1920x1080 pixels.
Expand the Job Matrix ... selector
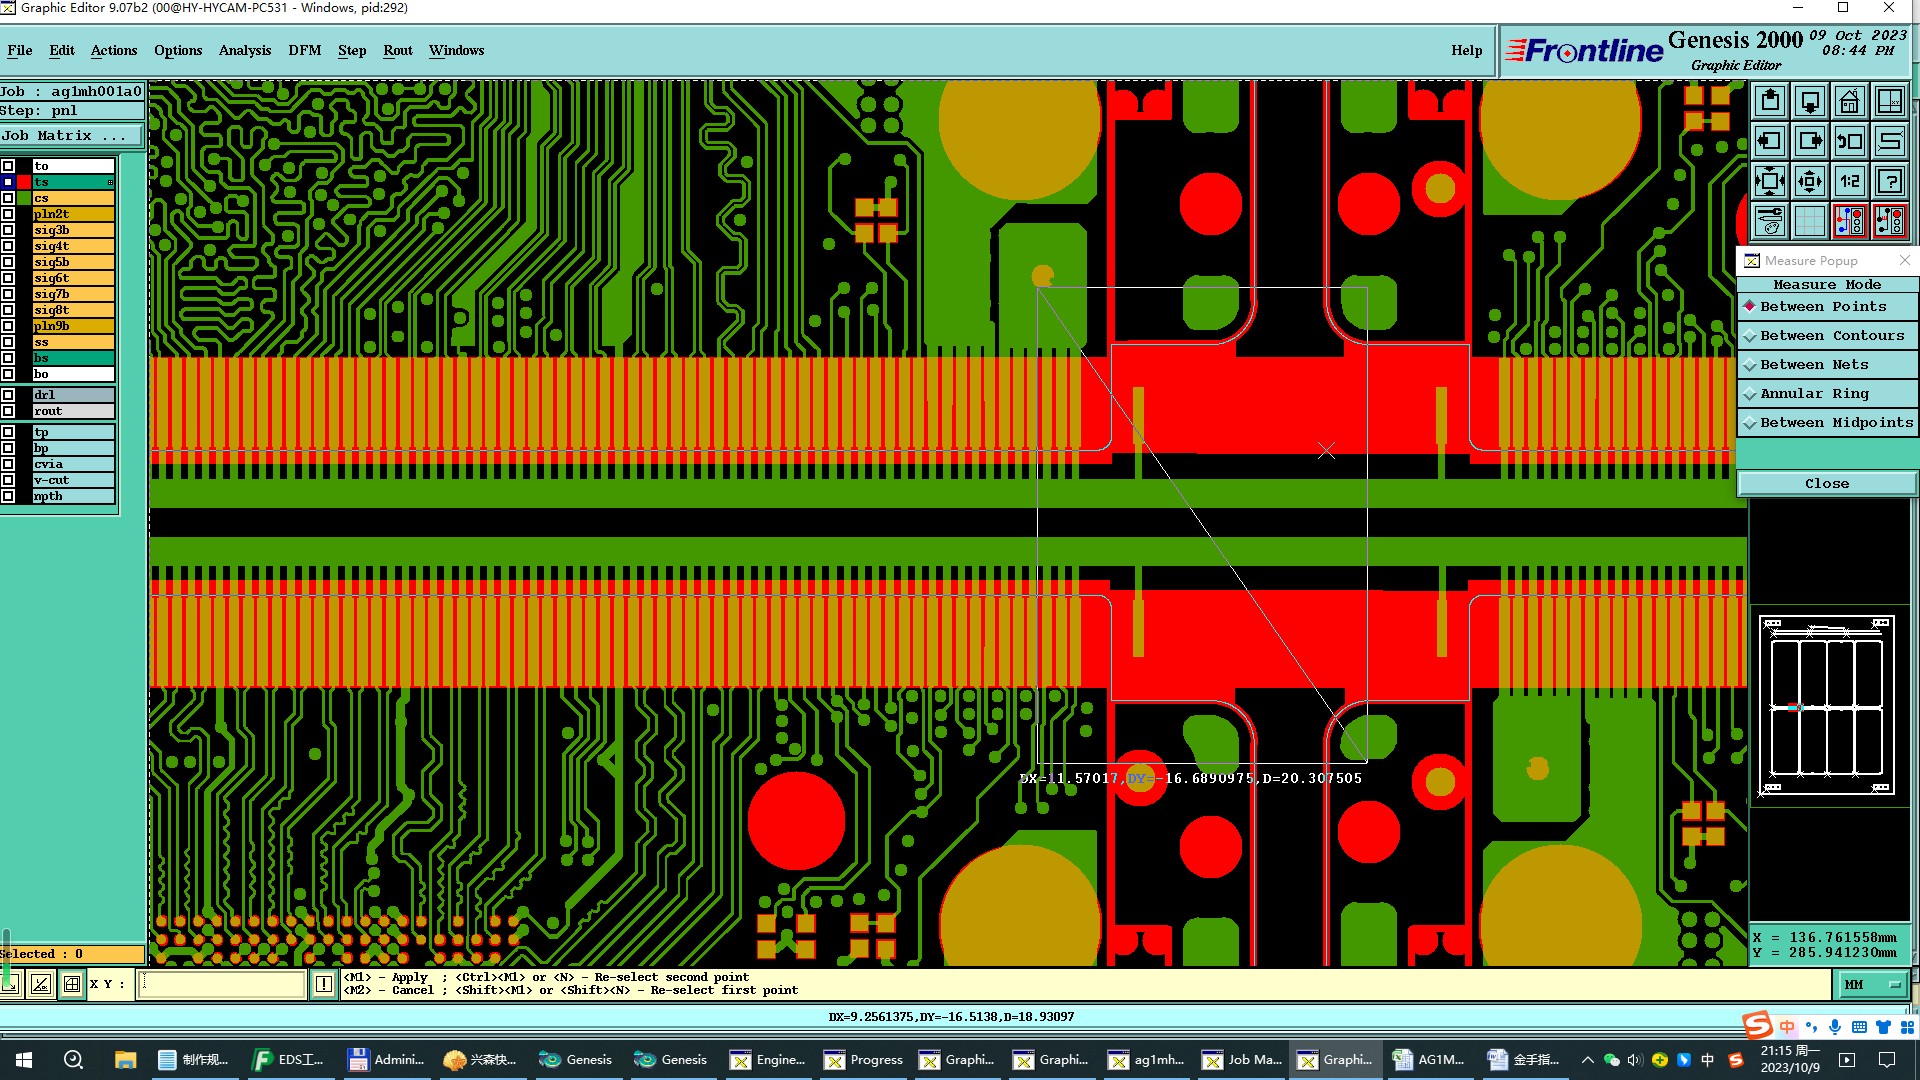point(70,136)
